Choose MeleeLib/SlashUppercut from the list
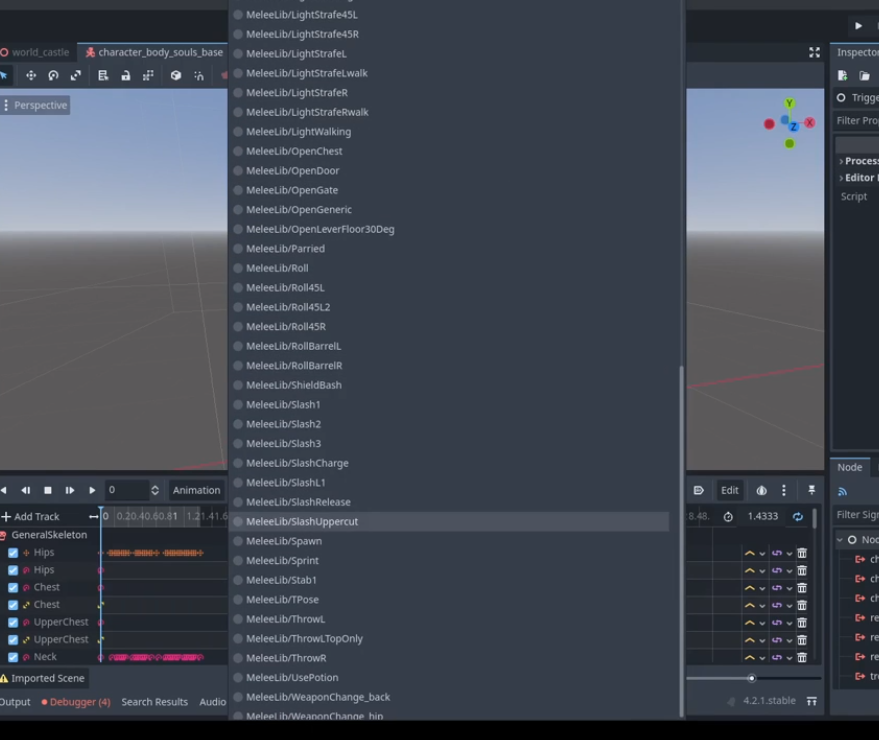This screenshot has width=879, height=740. tap(450, 522)
